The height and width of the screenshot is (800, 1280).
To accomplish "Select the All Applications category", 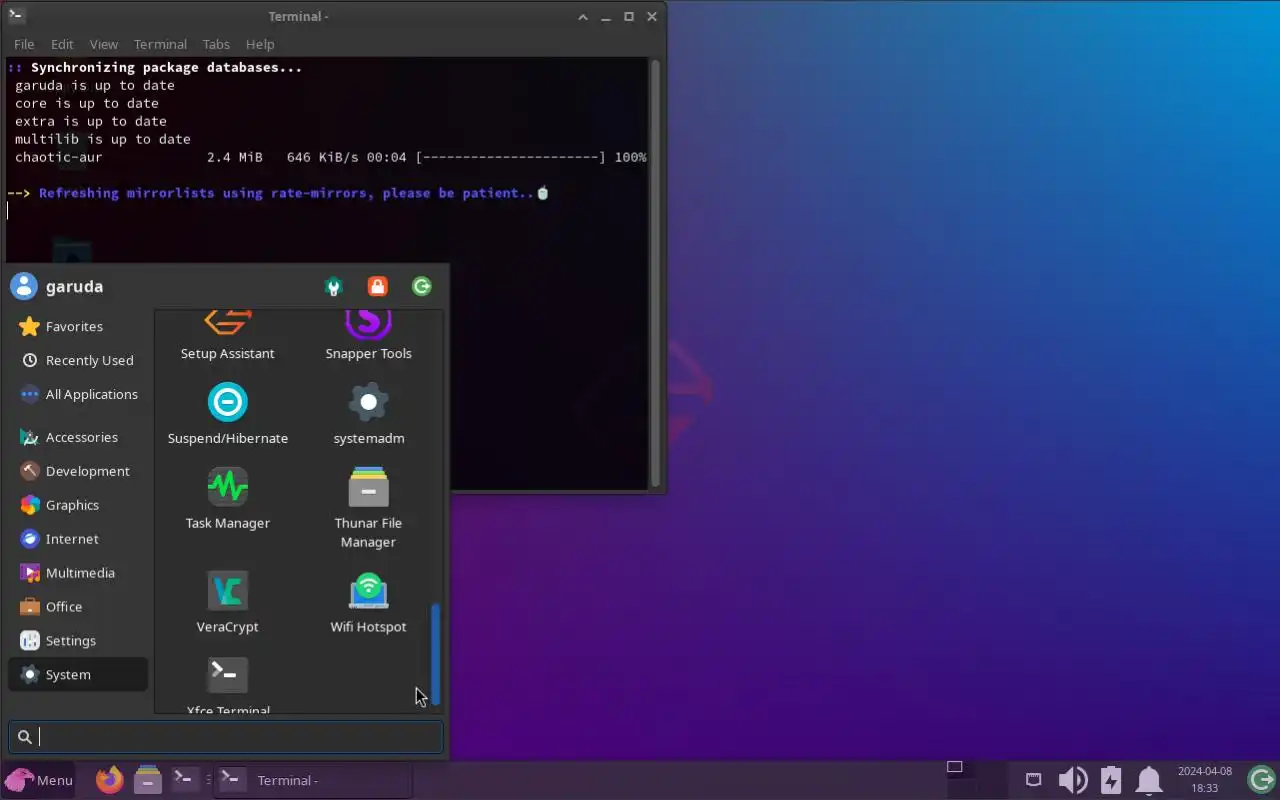I will [x=78, y=394].
